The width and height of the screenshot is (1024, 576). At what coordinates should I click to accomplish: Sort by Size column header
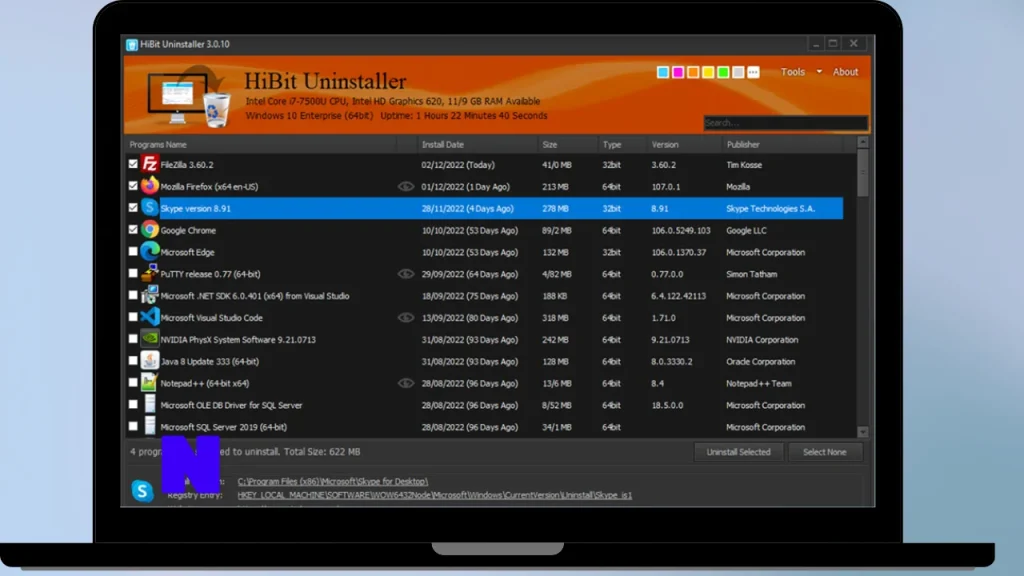tap(550, 144)
